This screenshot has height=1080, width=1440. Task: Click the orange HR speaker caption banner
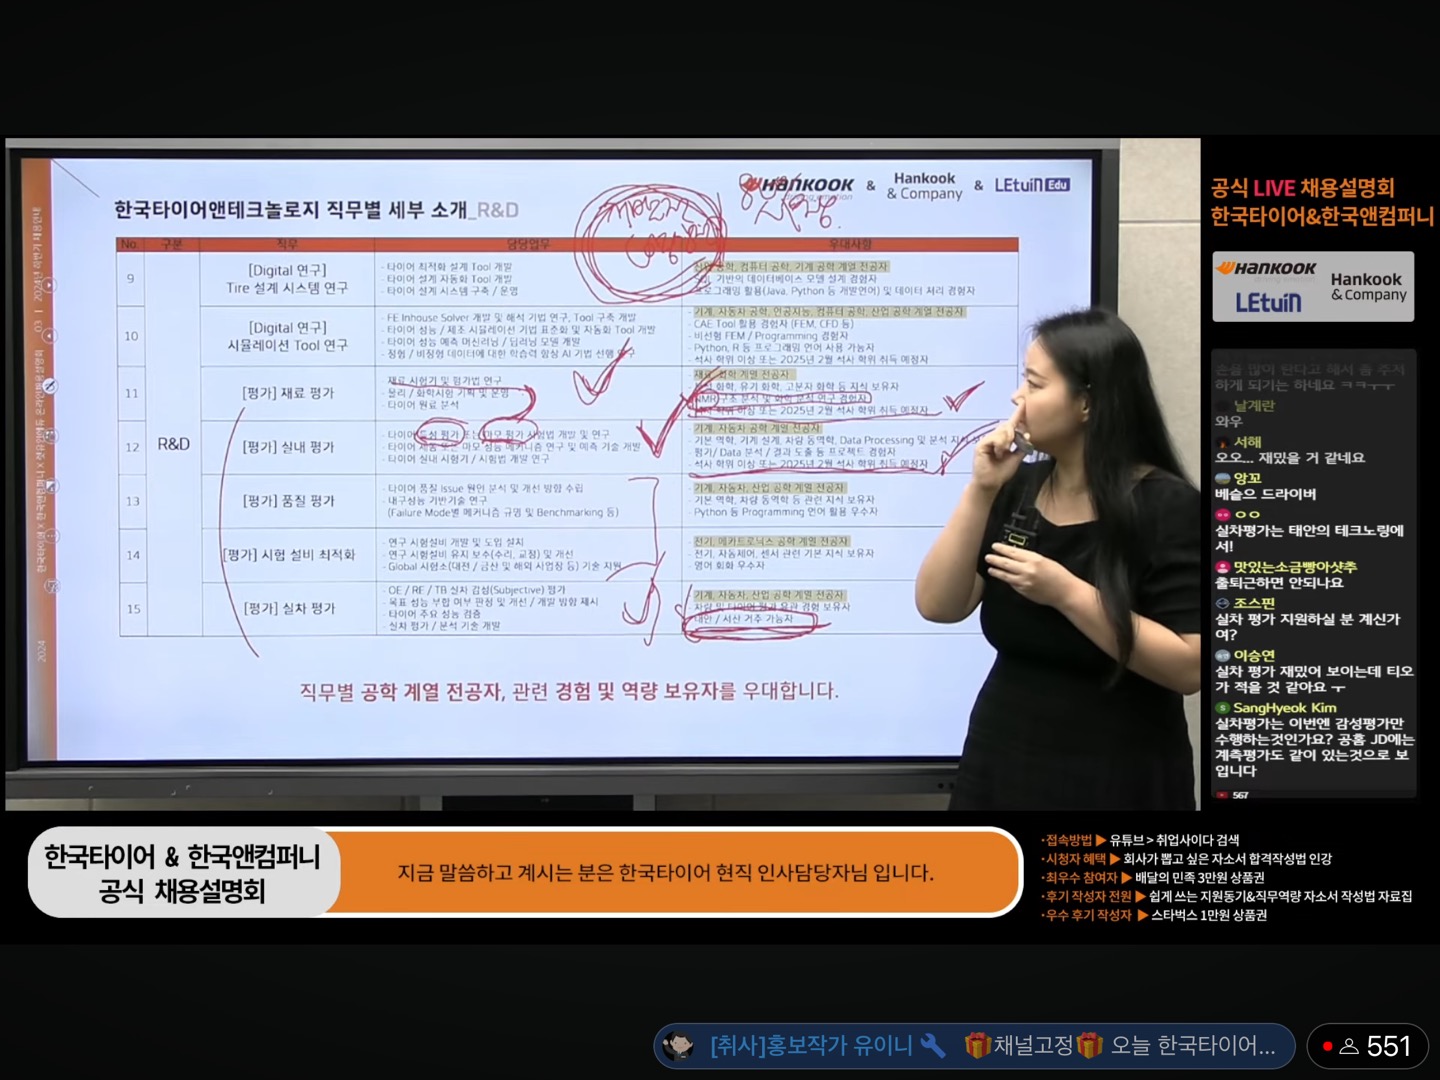click(665, 873)
